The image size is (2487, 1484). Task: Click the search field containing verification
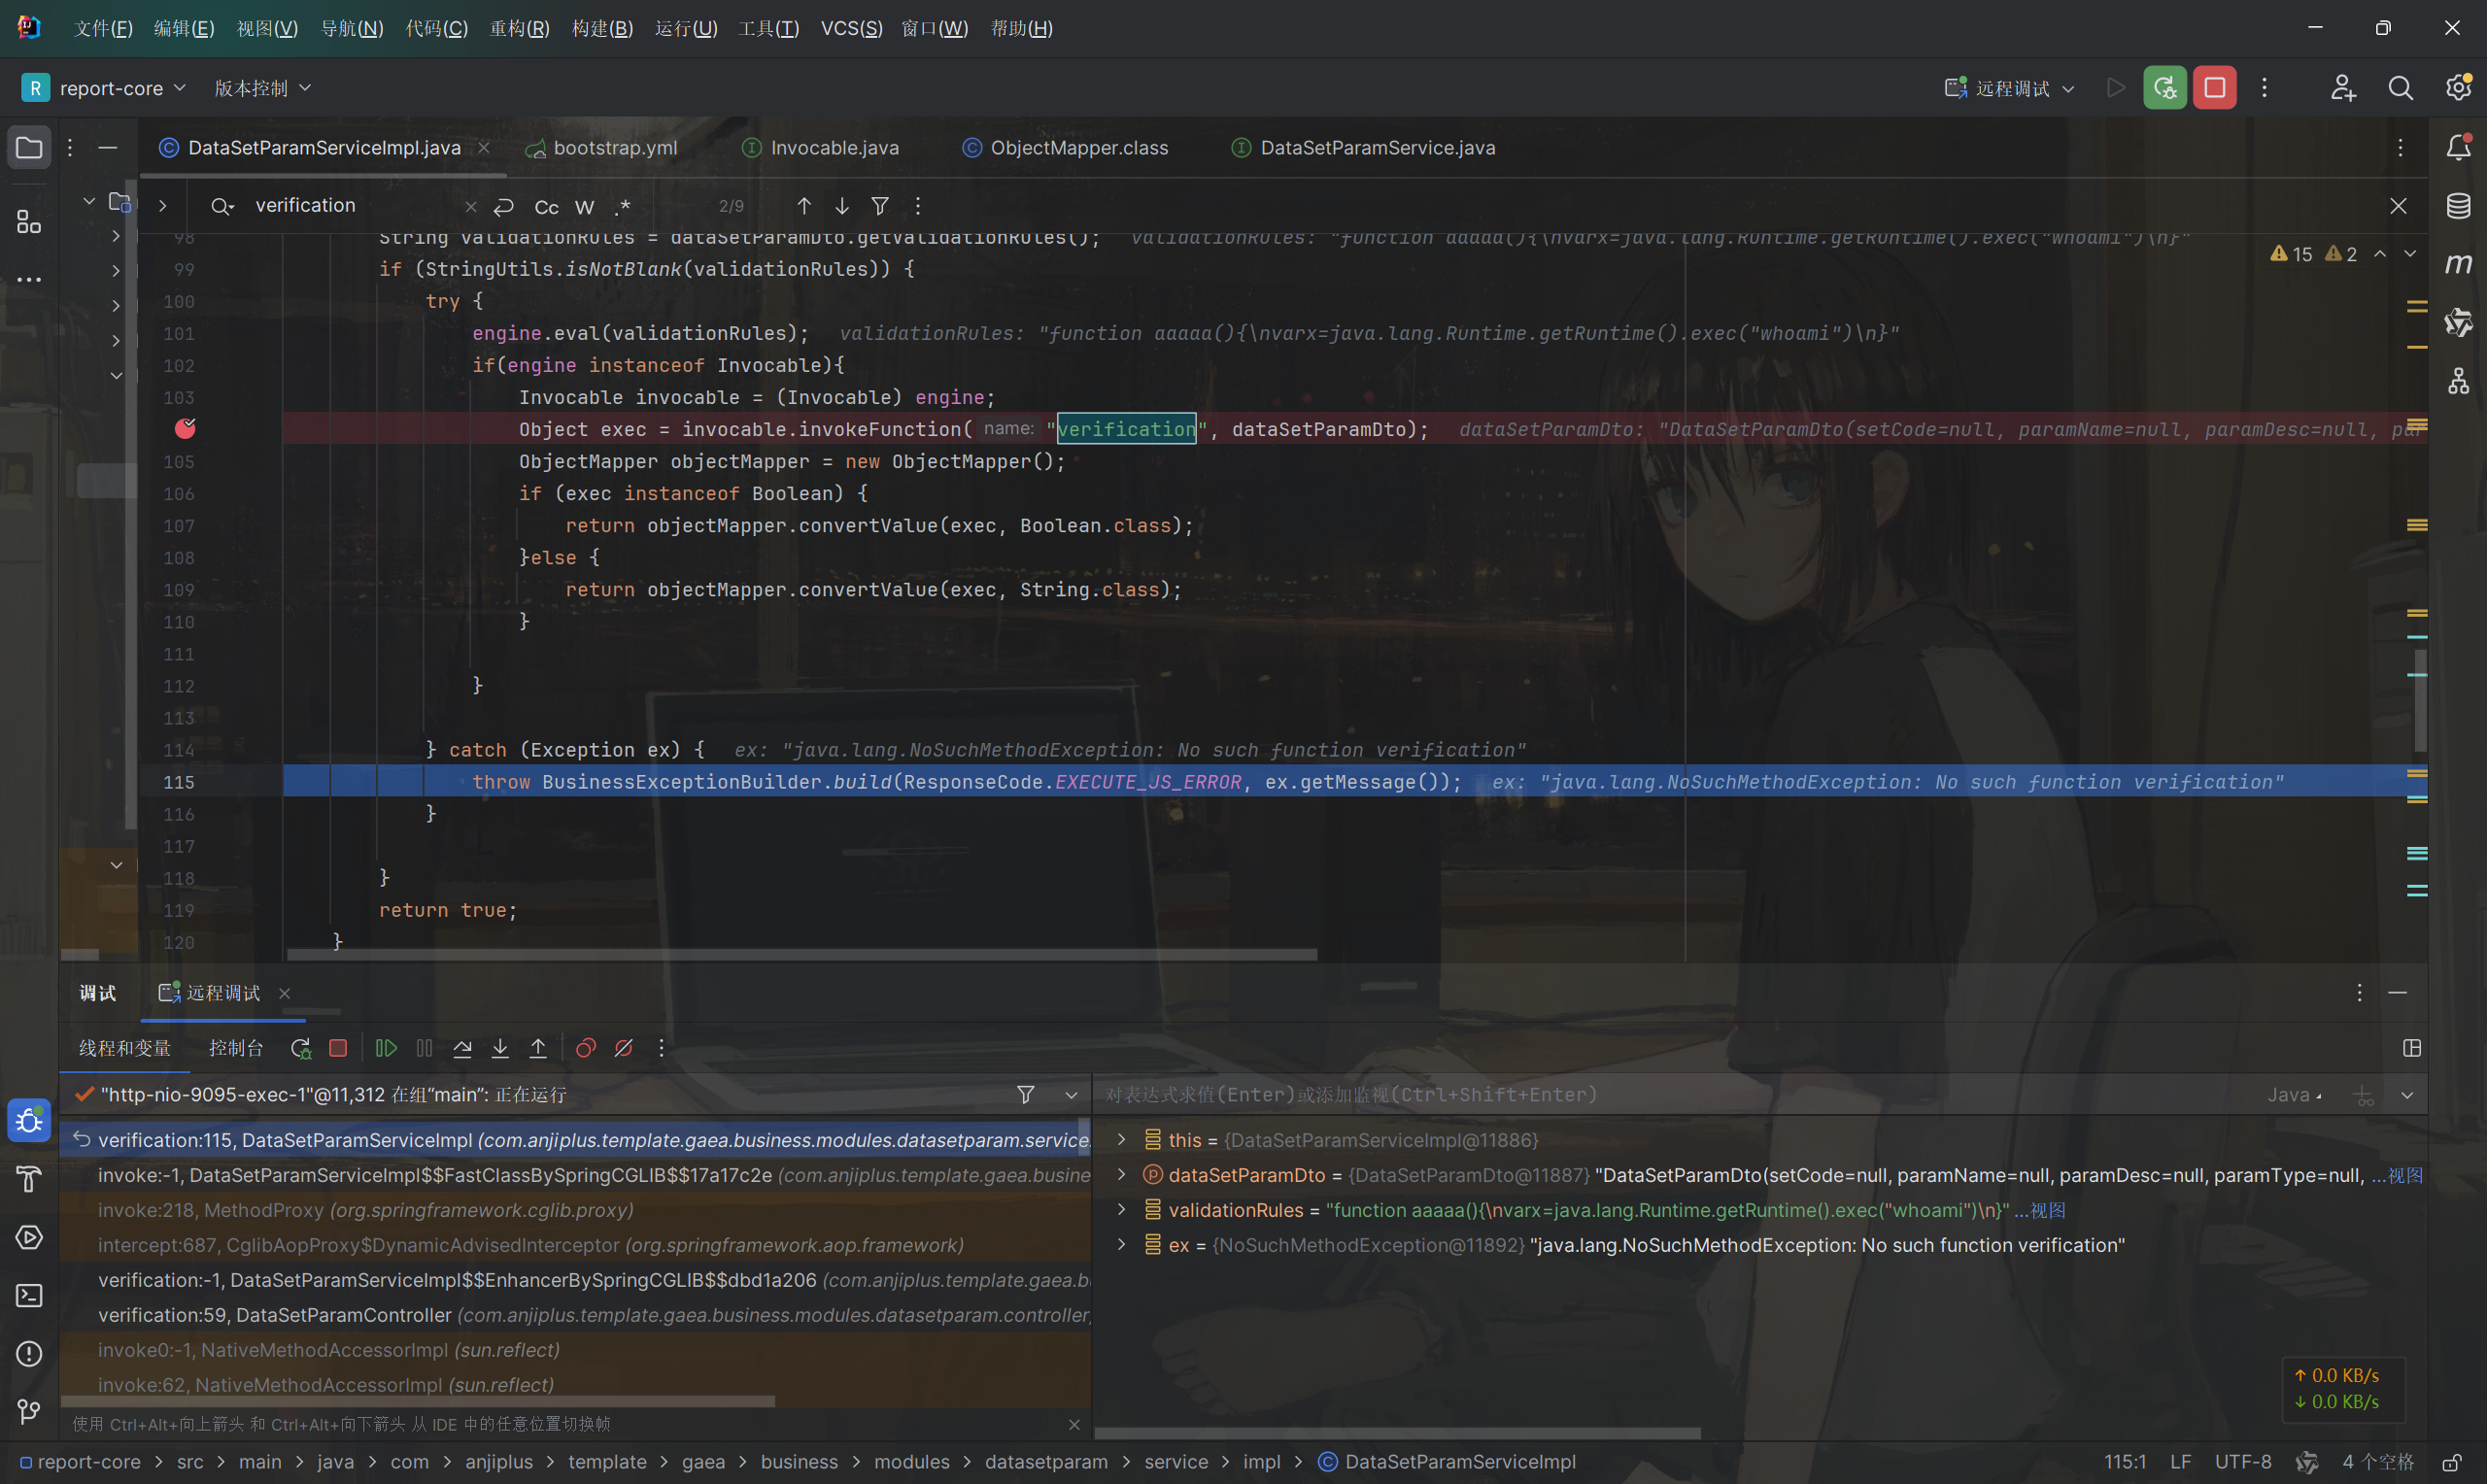(355, 206)
